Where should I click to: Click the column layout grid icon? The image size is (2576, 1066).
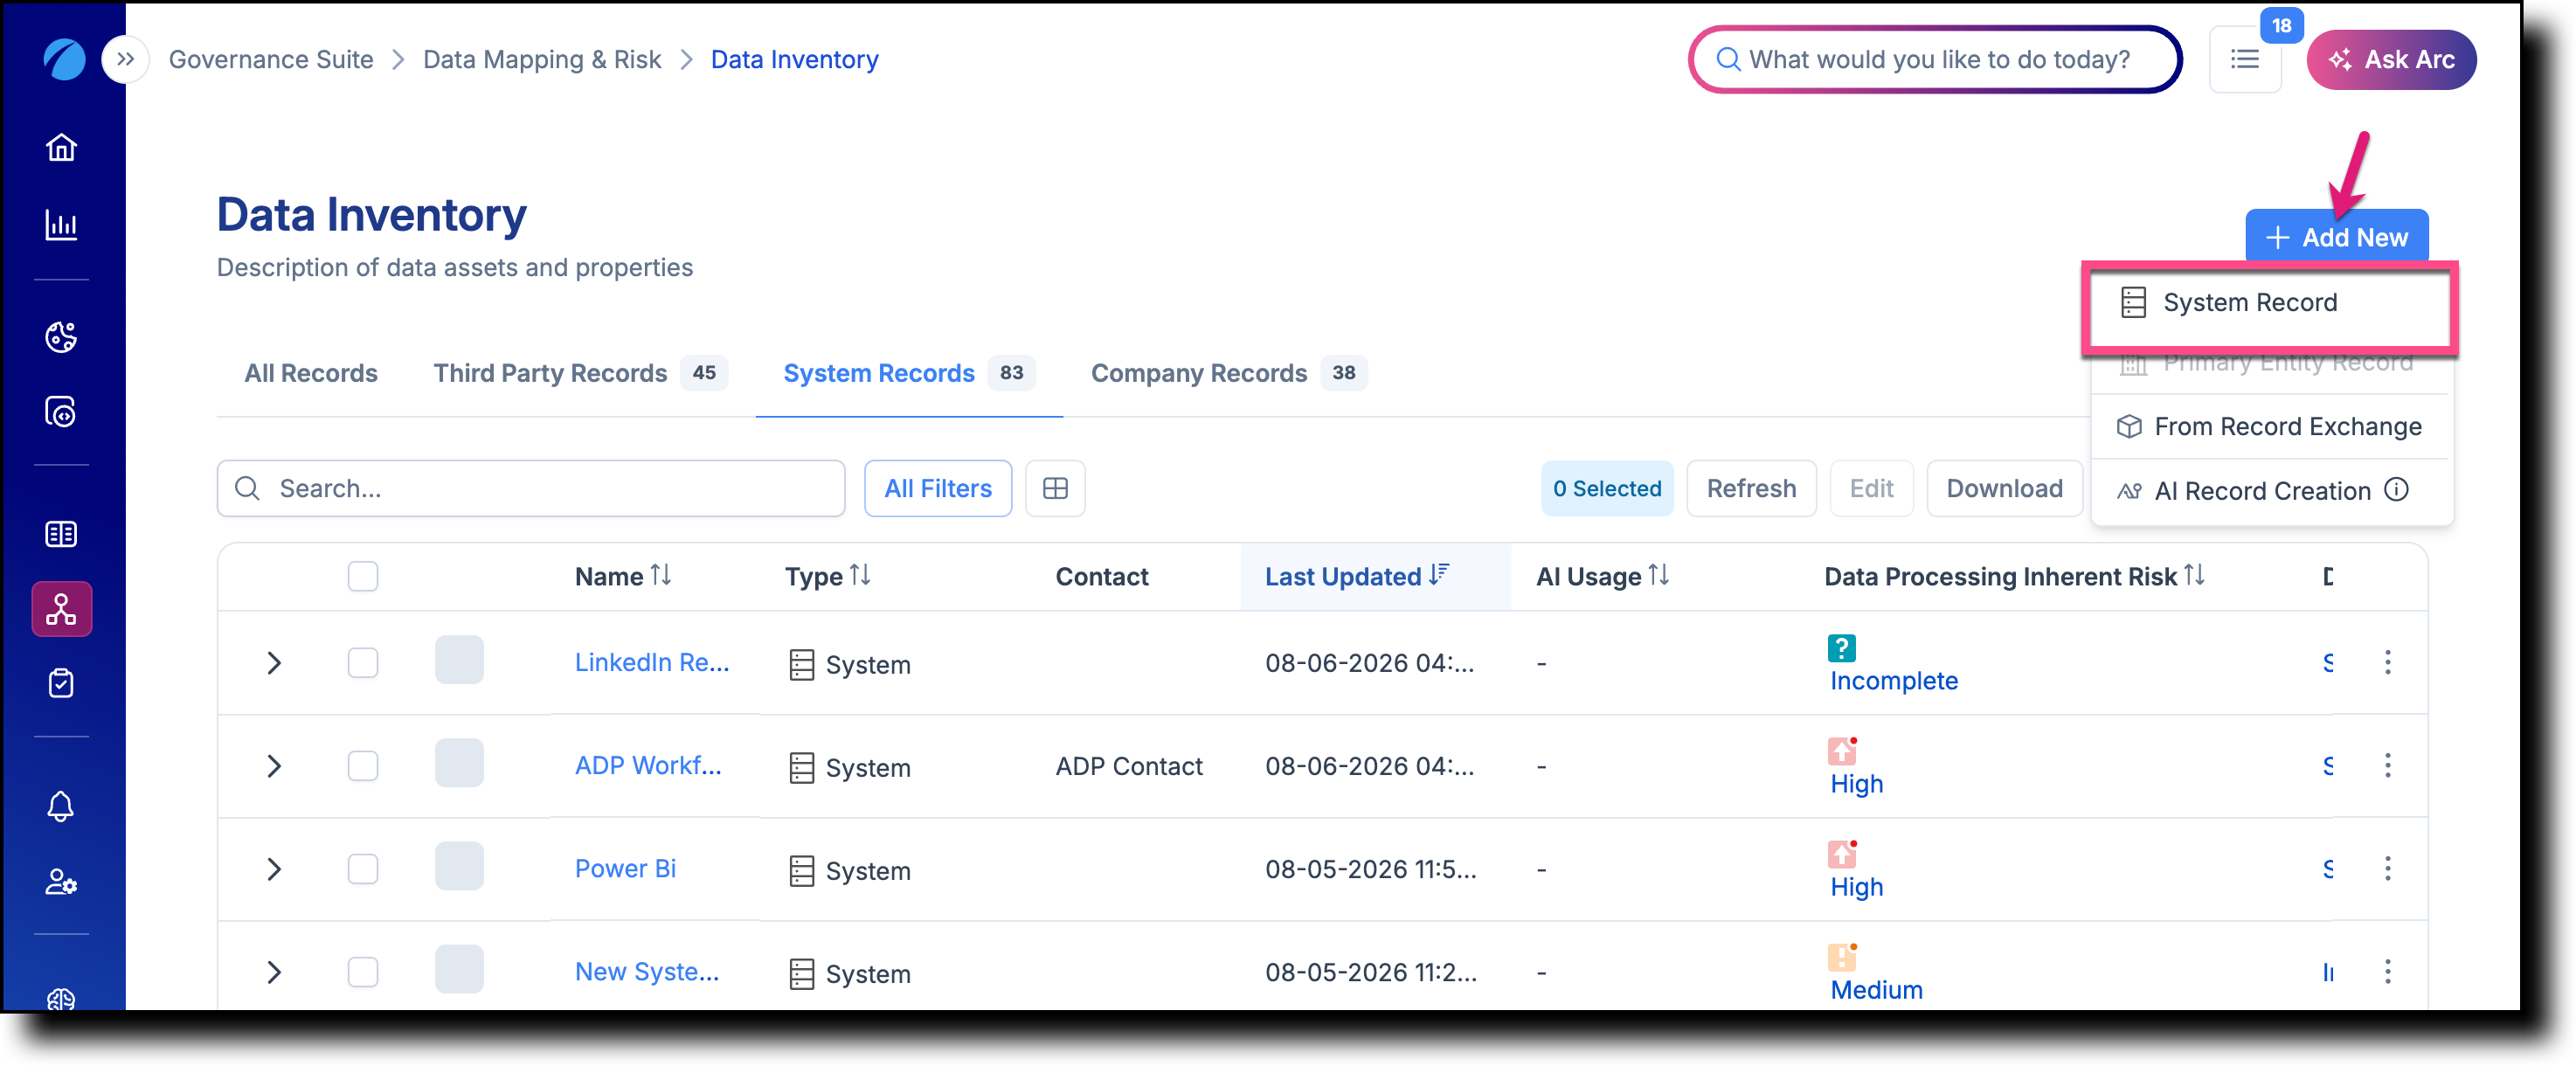1055,488
